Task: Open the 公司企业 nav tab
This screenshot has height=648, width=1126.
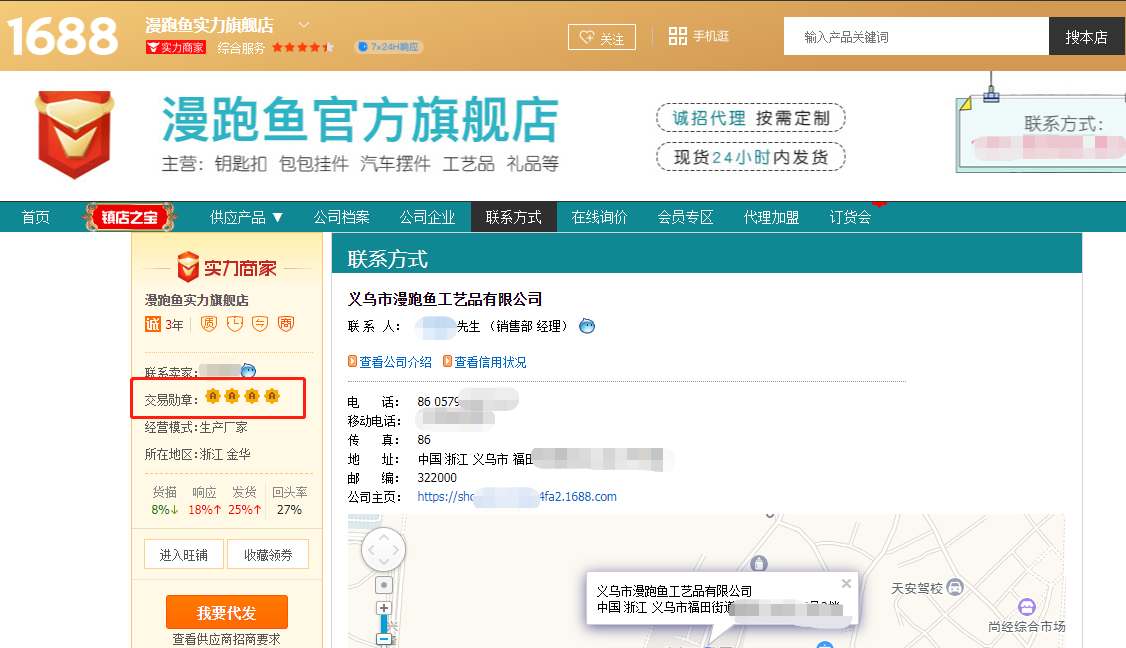Action: [427, 217]
